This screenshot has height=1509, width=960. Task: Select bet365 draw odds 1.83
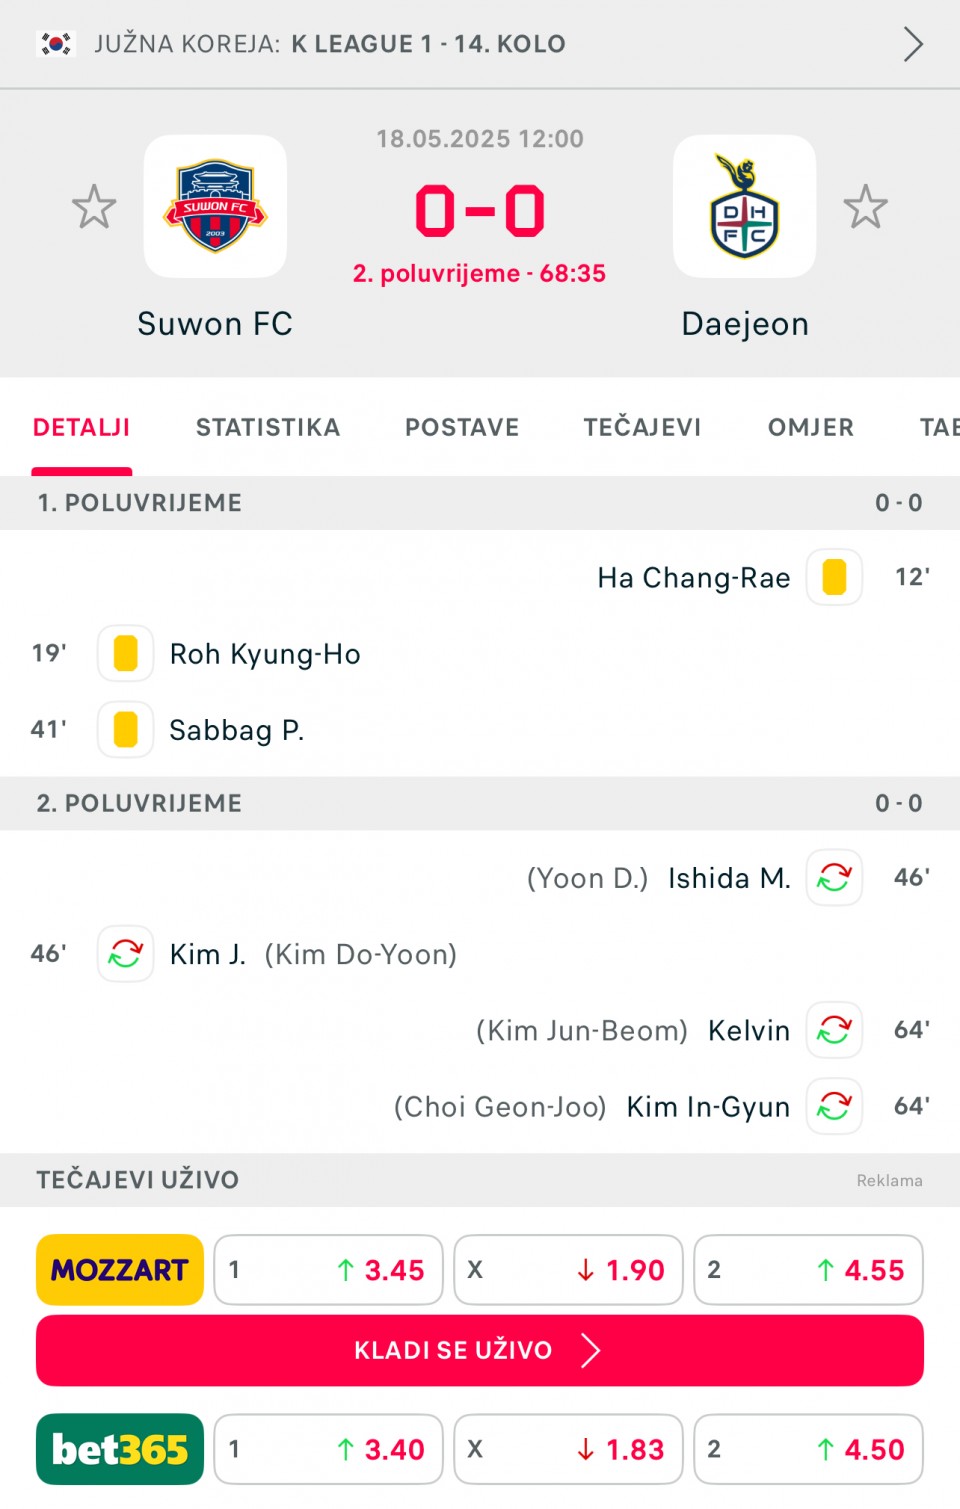point(568,1449)
